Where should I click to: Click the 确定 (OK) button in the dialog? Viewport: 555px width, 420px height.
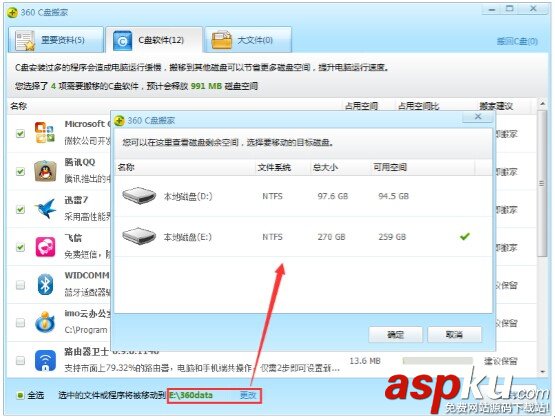(395, 334)
